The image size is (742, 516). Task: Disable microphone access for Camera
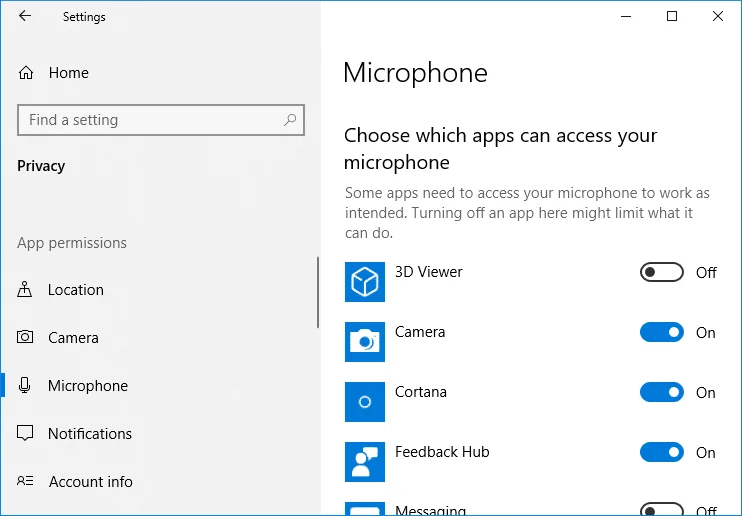[x=662, y=332]
